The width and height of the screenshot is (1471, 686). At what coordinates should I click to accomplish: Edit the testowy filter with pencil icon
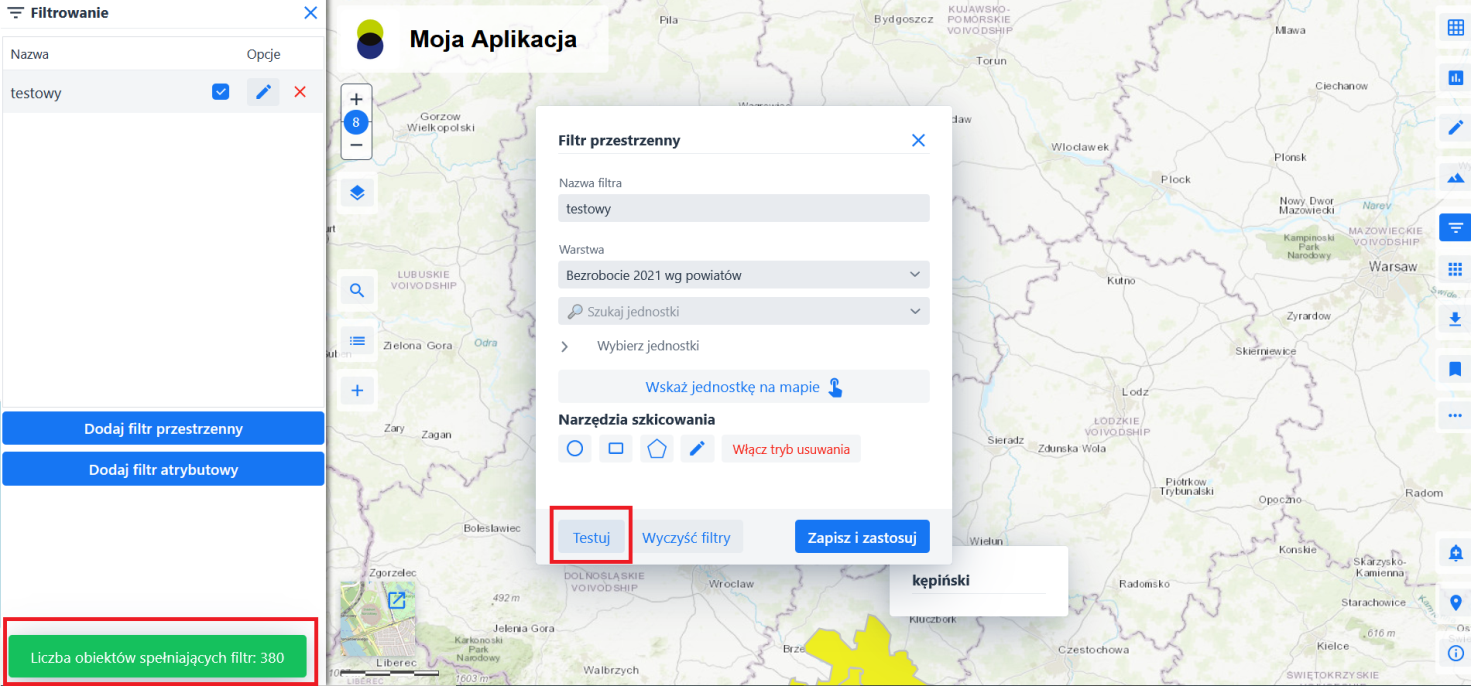263,92
